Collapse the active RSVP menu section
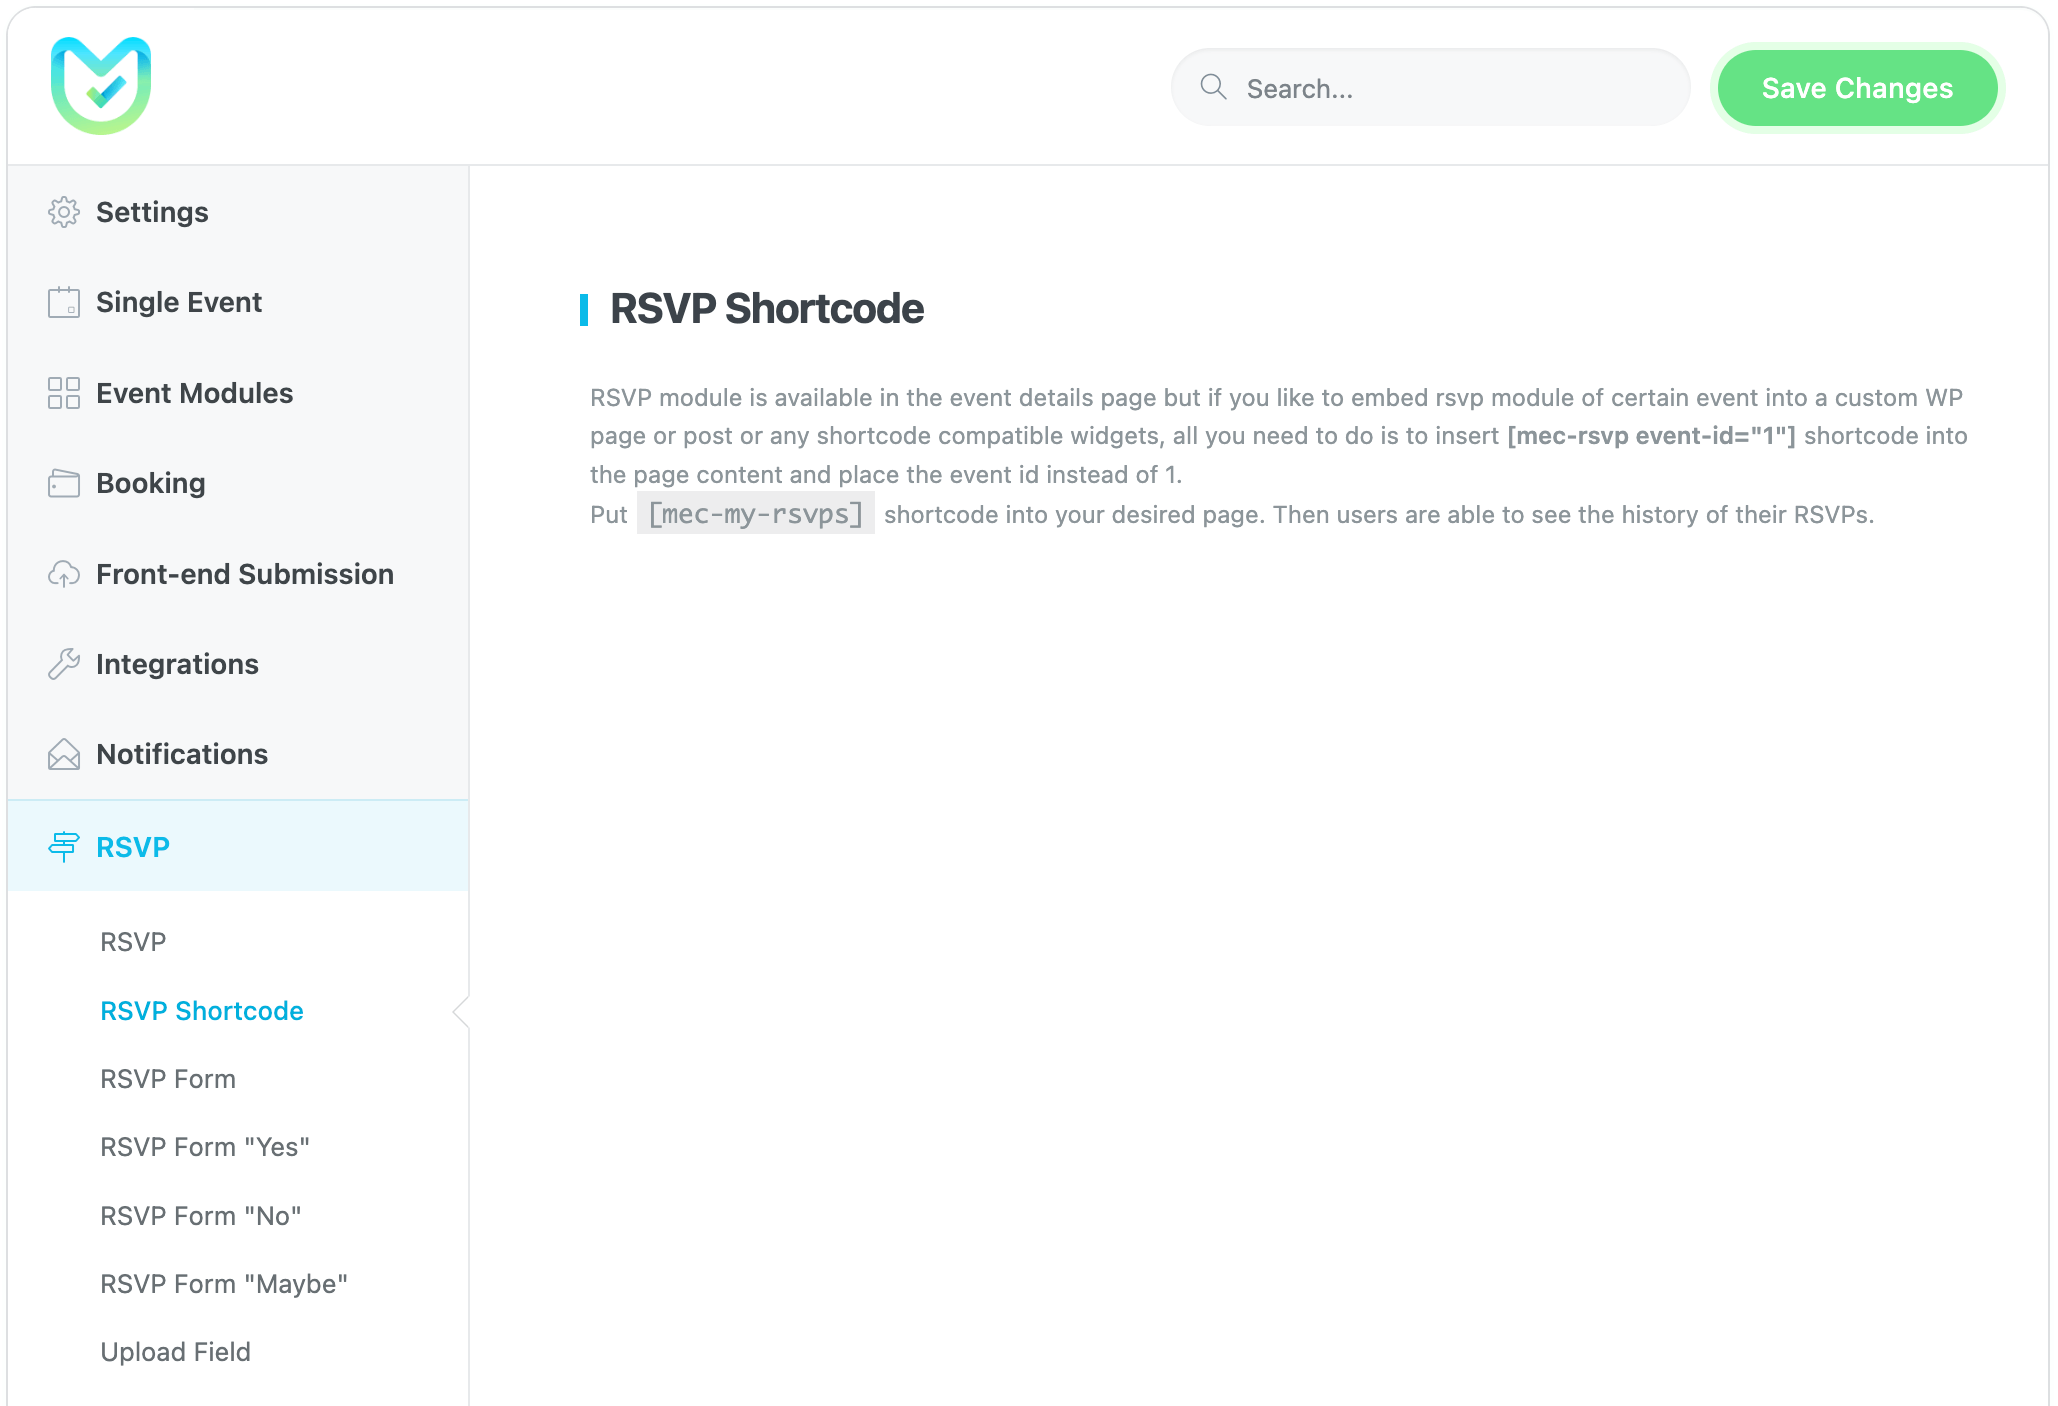 point(133,847)
